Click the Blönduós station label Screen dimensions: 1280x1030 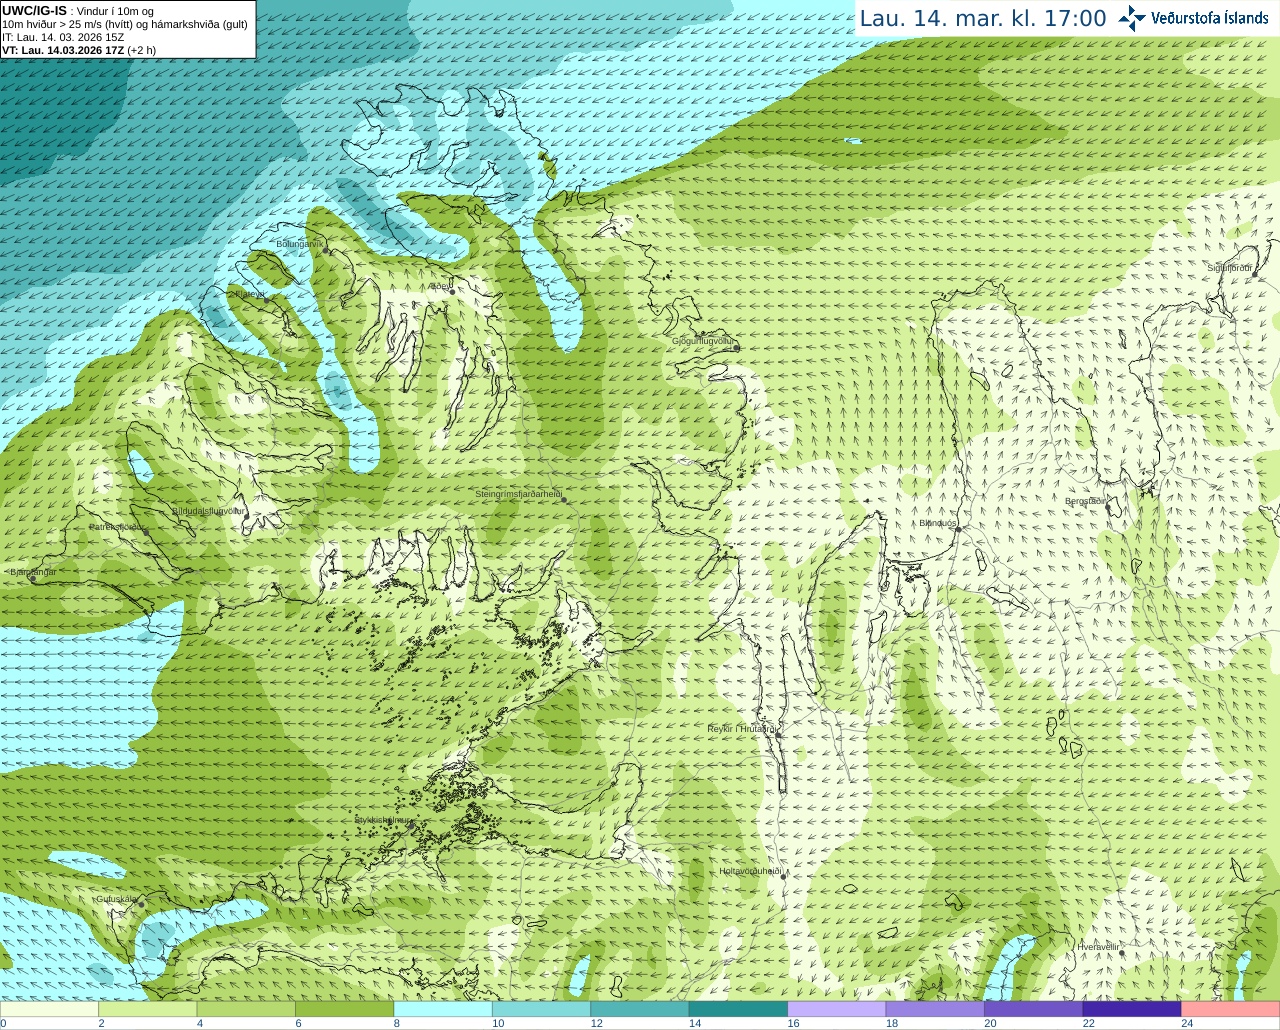tap(938, 523)
